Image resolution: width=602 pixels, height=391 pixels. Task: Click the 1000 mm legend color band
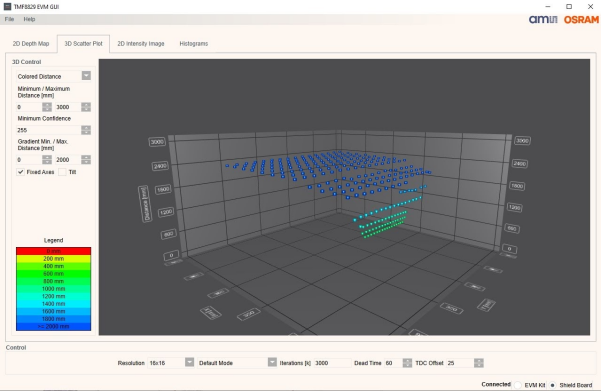pyautogui.click(x=53, y=289)
